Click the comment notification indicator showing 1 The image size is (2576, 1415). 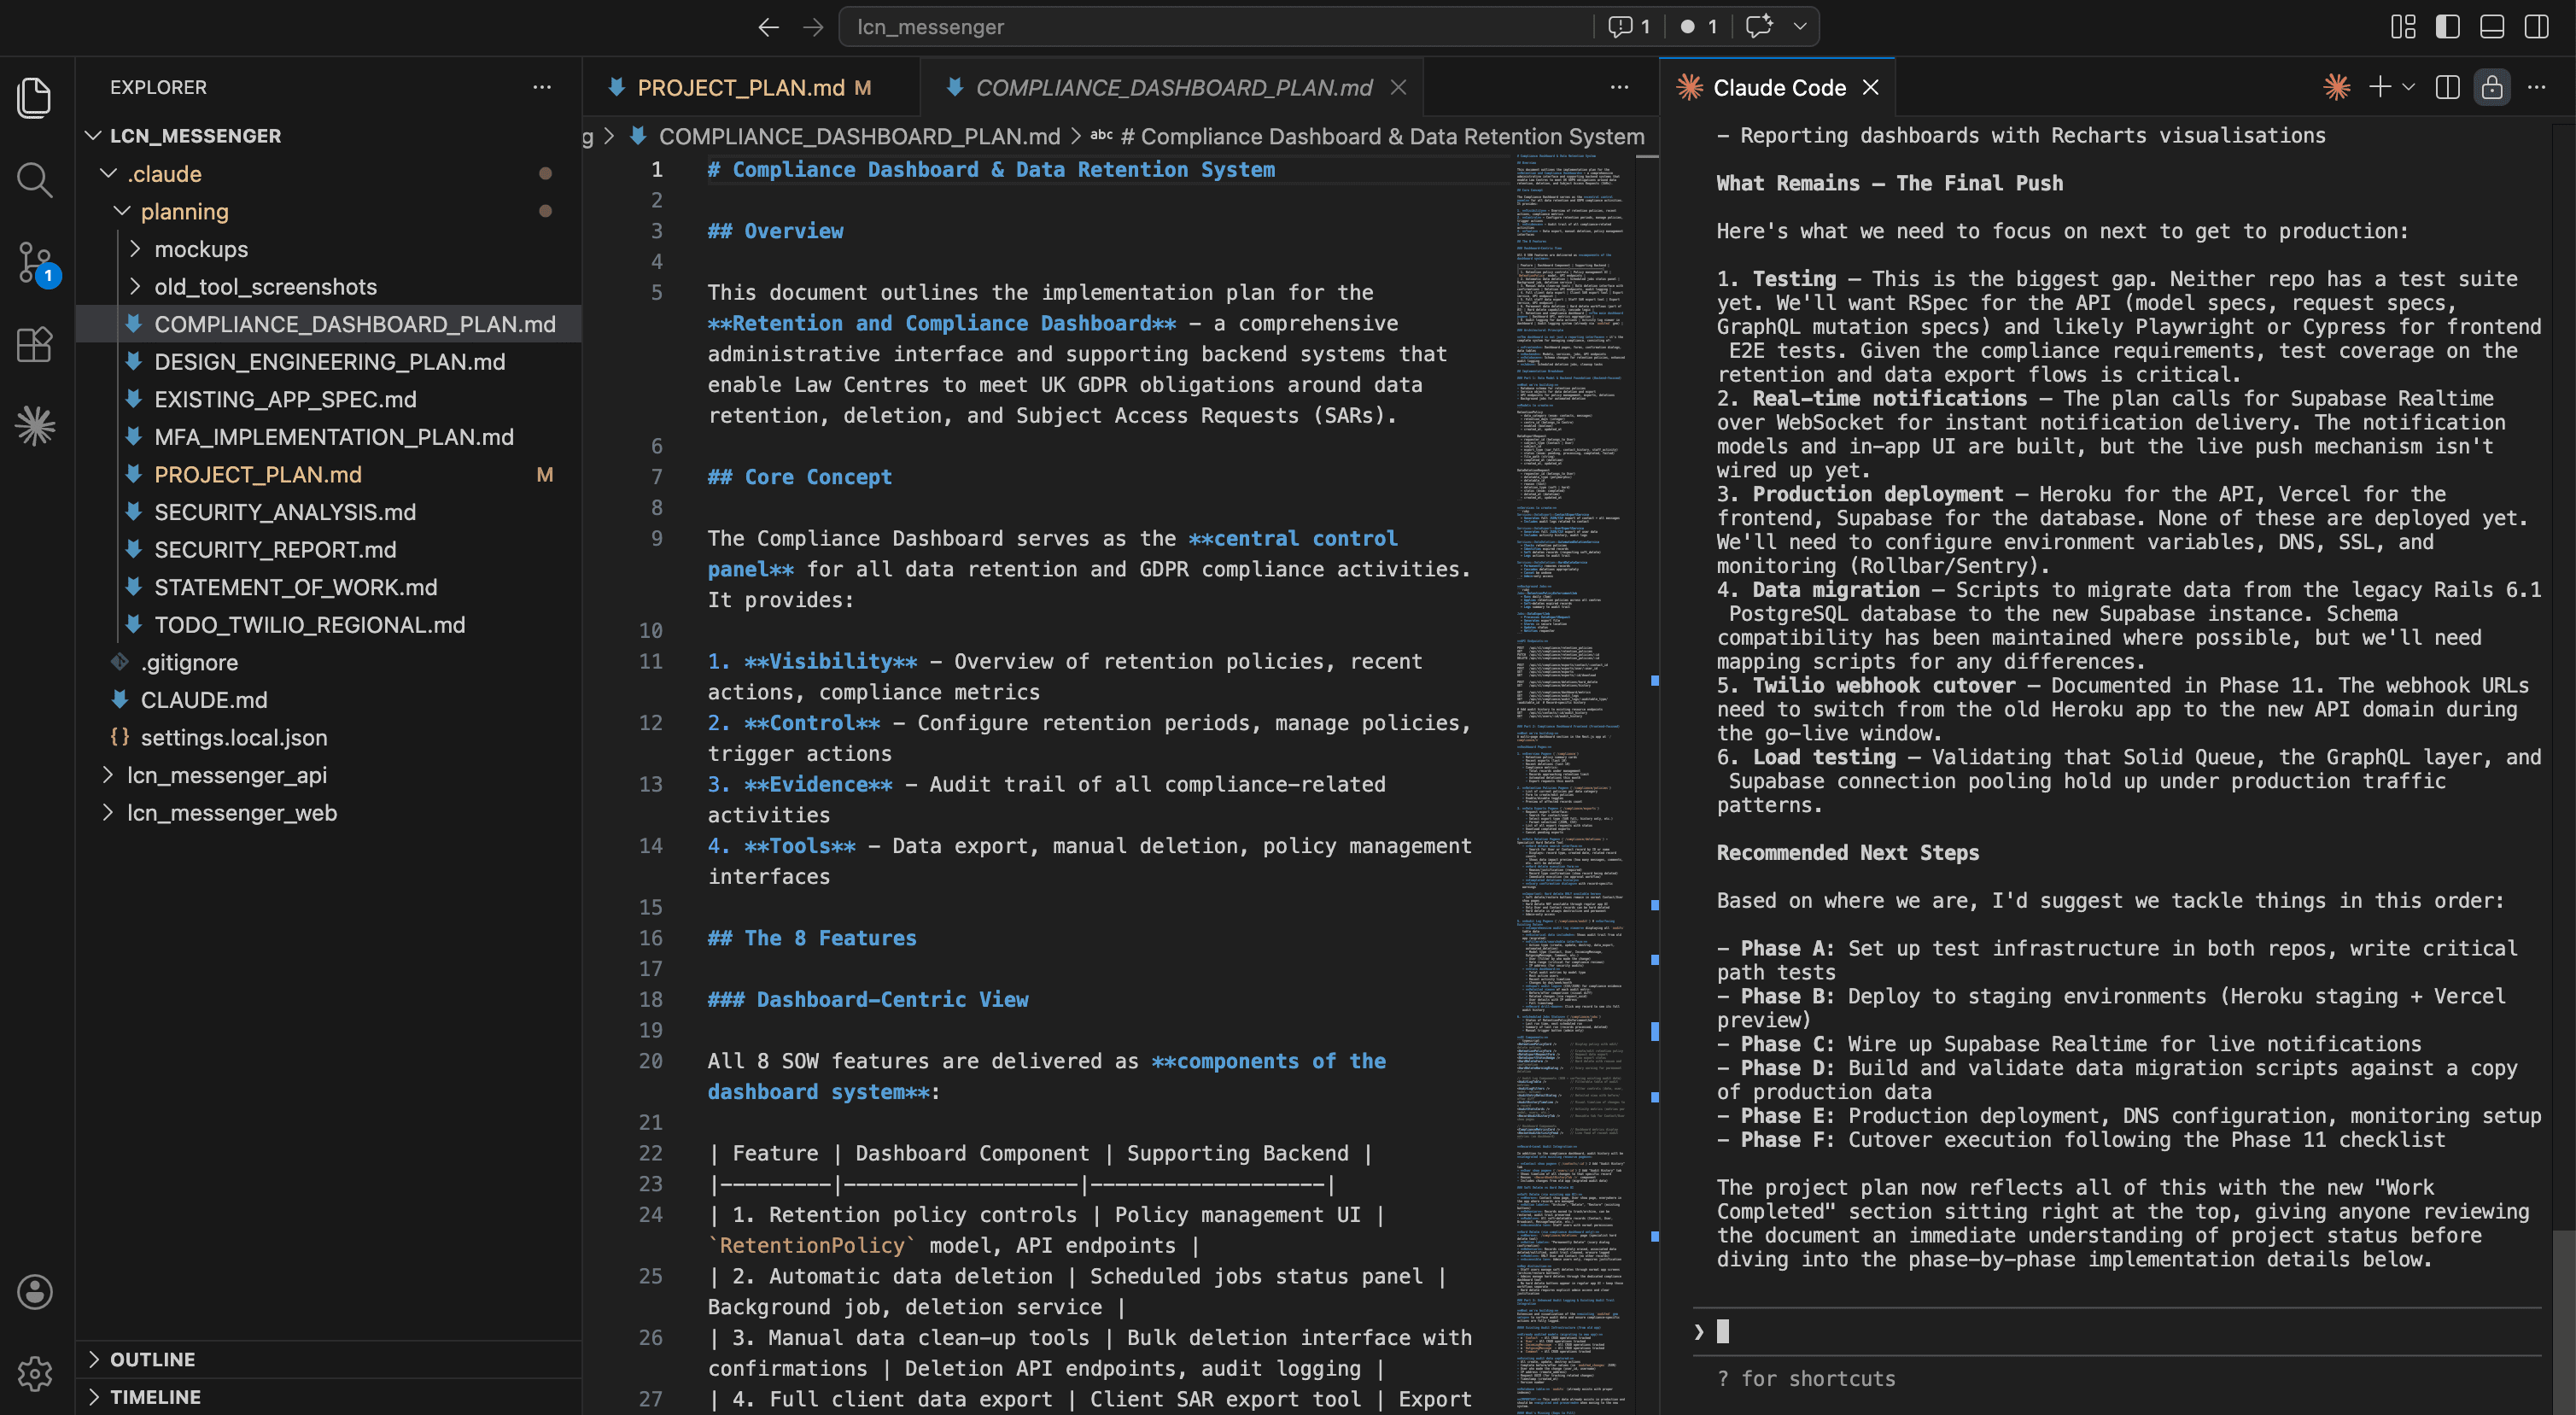[x=1629, y=27]
